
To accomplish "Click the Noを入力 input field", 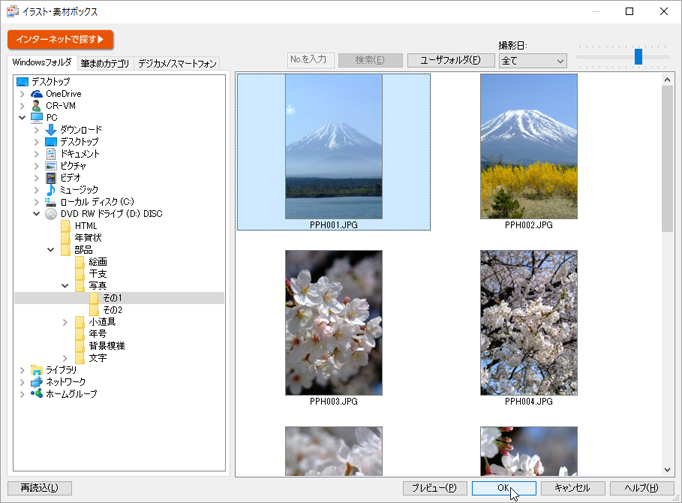I will point(310,60).
